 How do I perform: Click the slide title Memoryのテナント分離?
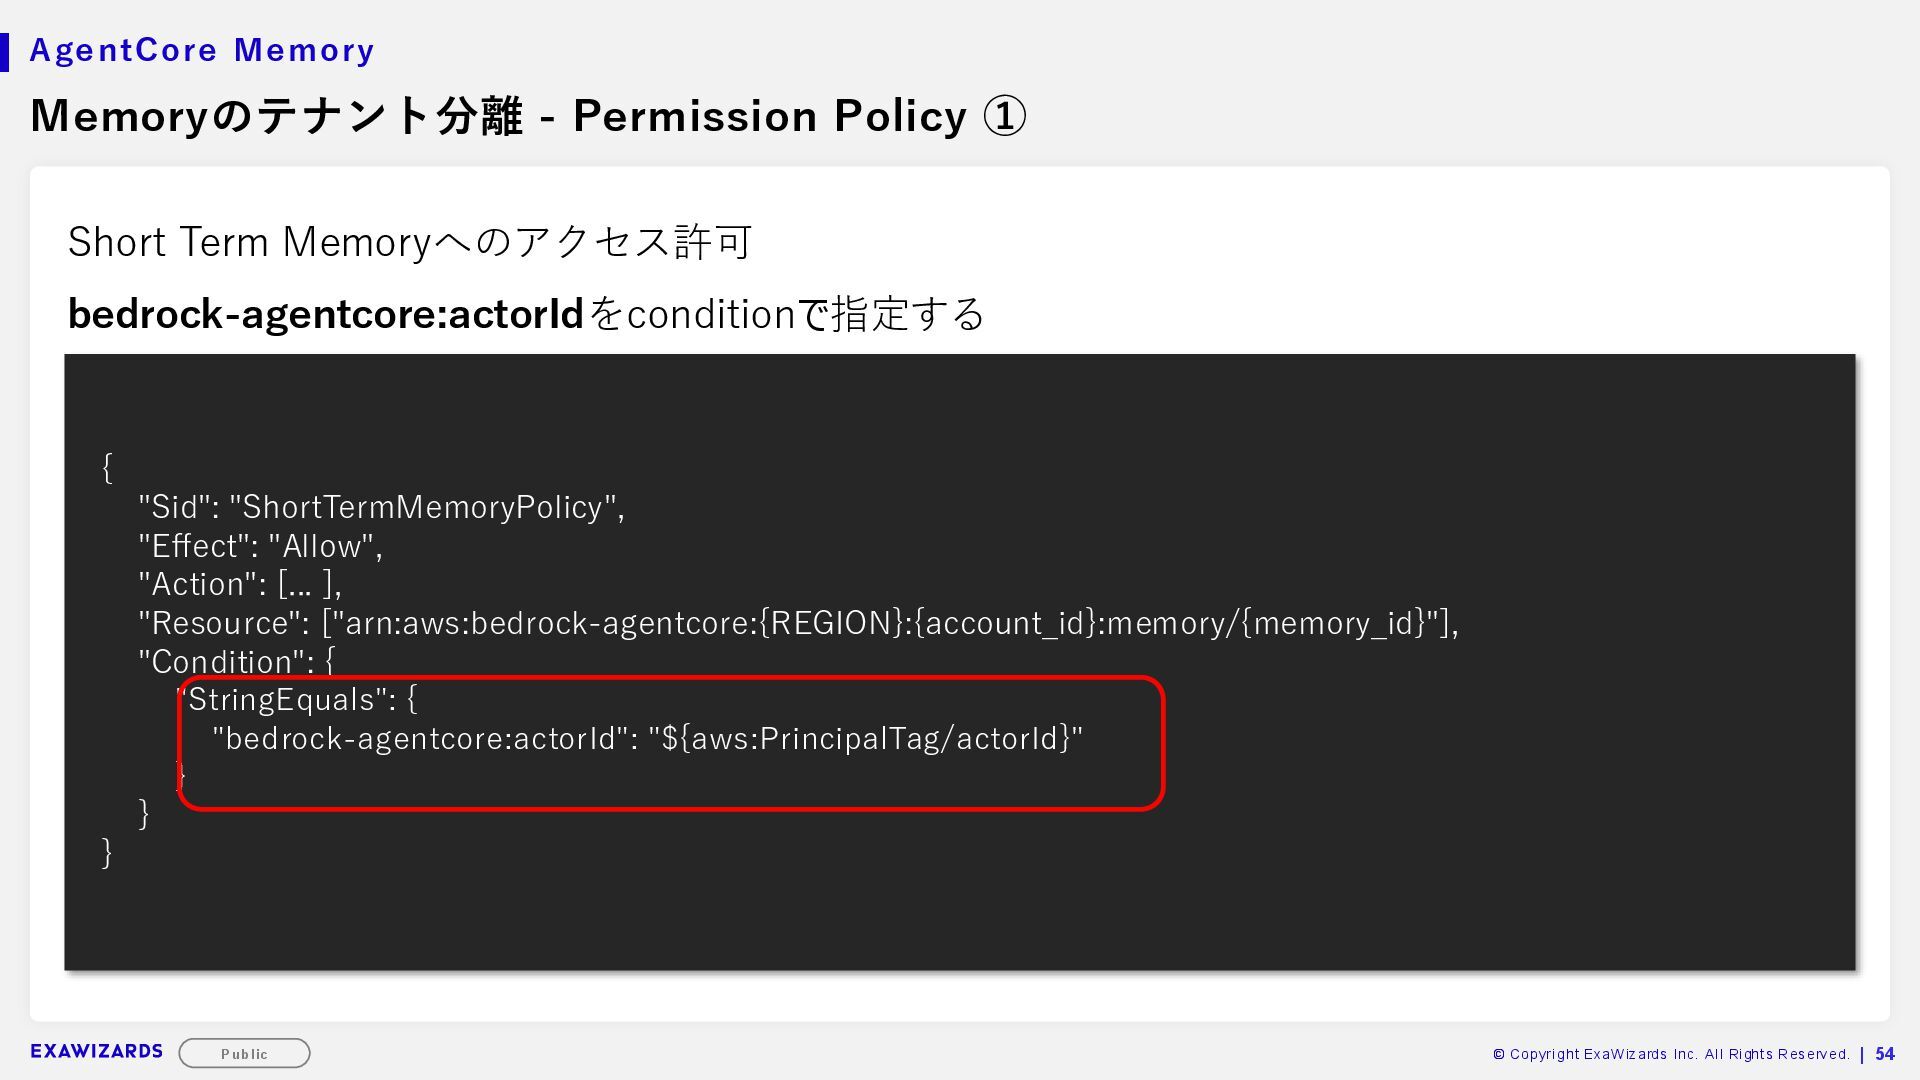click(x=277, y=116)
